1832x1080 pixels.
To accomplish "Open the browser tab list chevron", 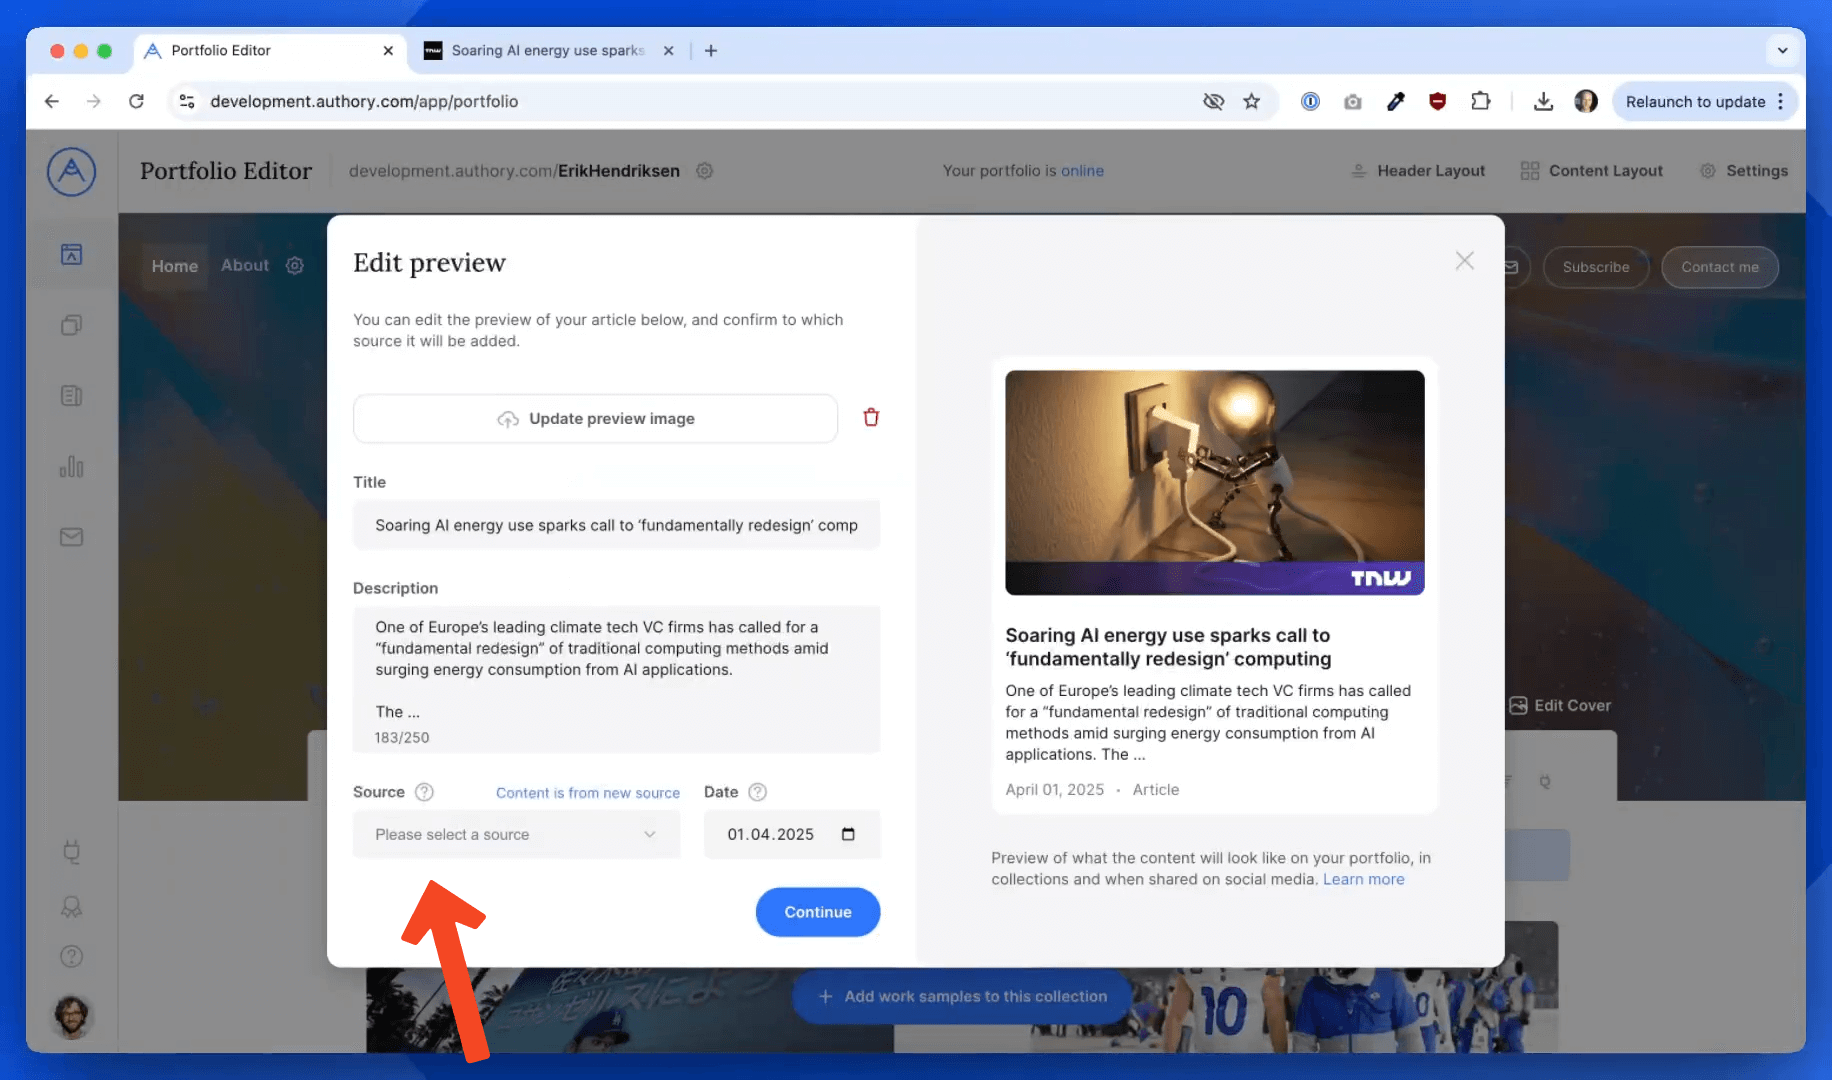I will tap(1782, 50).
